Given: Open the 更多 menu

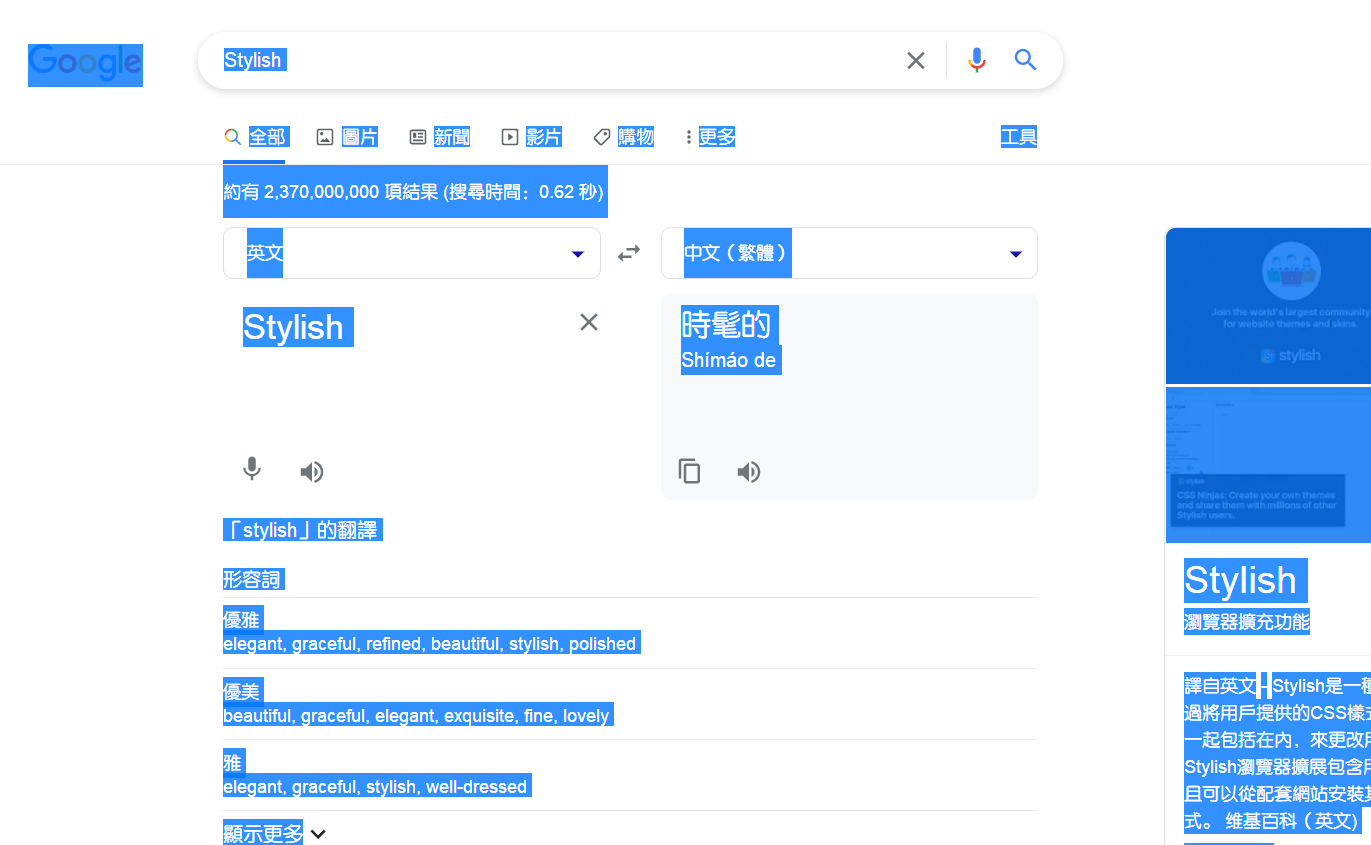Looking at the screenshot, I should coord(711,137).
